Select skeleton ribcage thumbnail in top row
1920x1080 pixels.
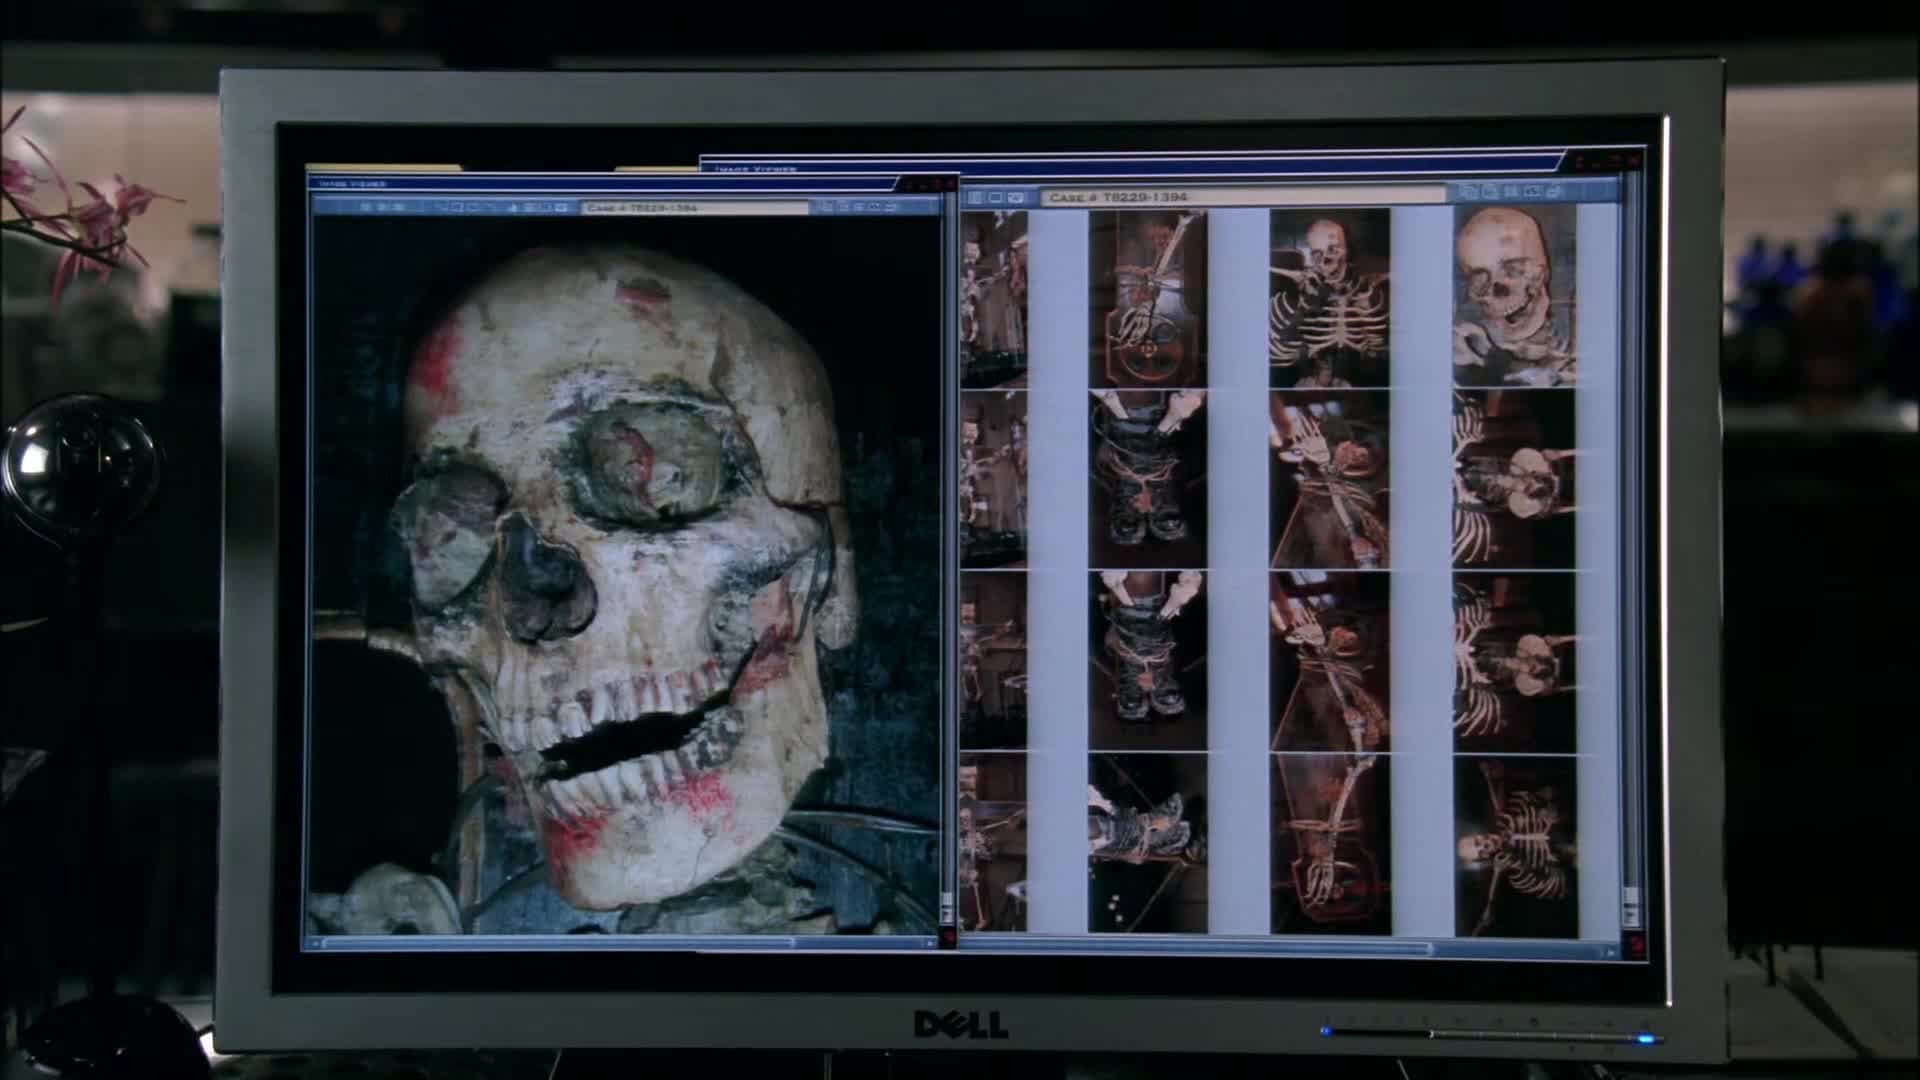(x=1329, y=298)
